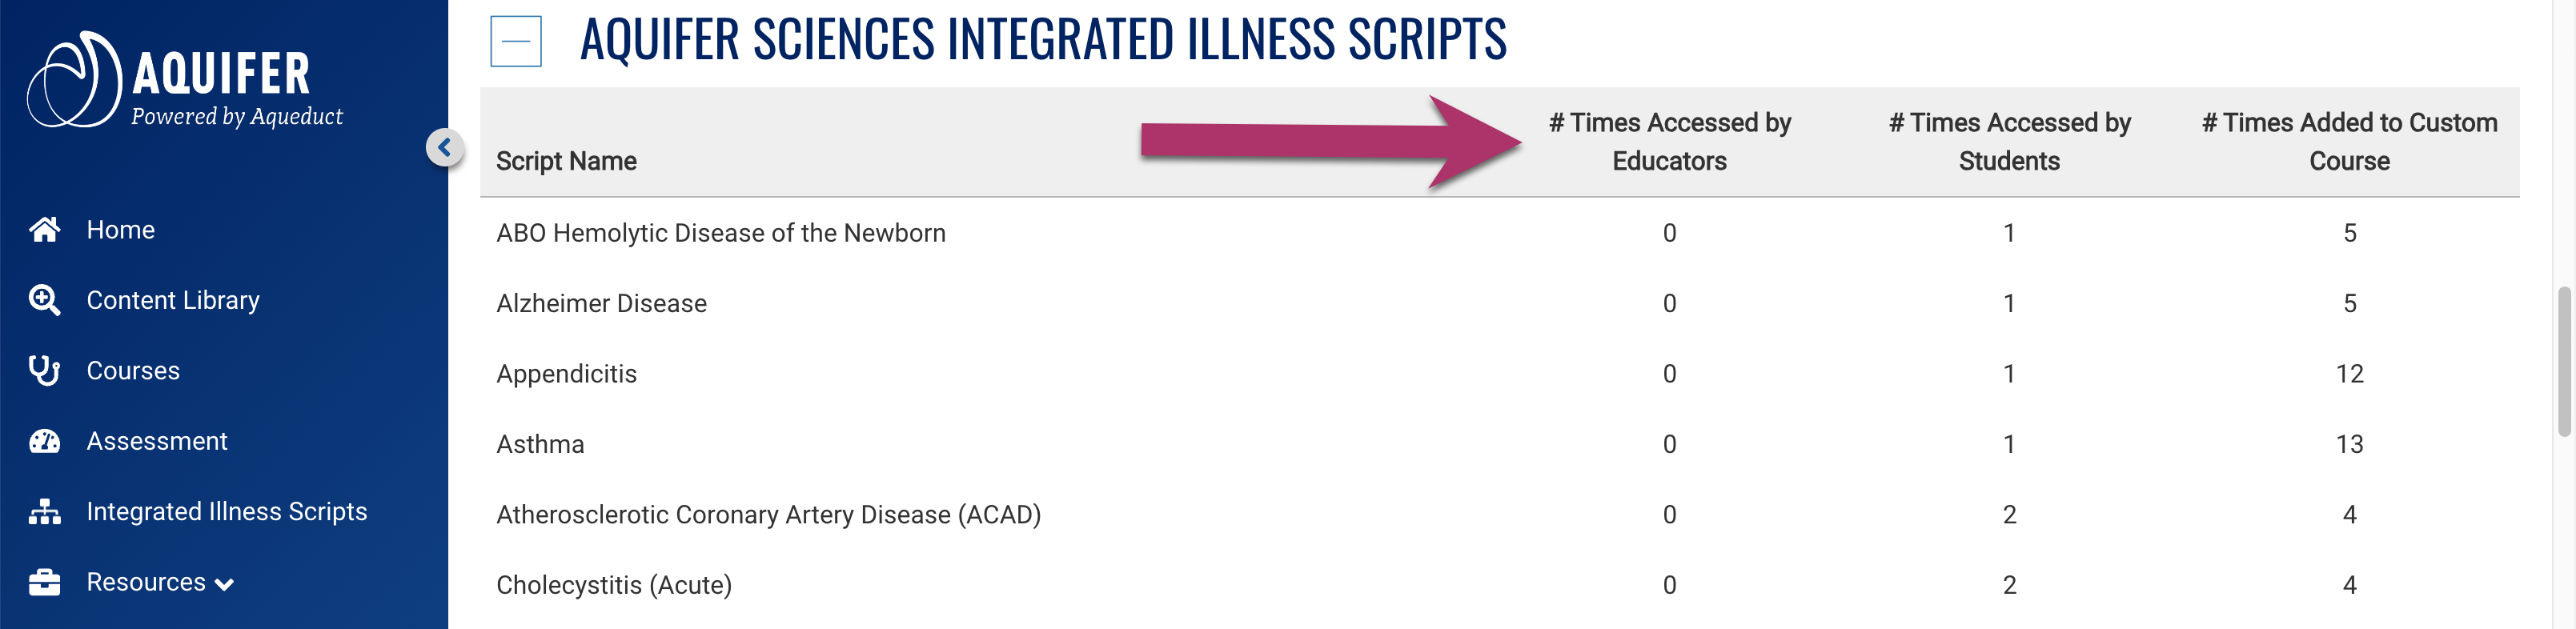Collapse the sidebar with the arrow button
Screen dimensions: 2576x629
[444, 148]
